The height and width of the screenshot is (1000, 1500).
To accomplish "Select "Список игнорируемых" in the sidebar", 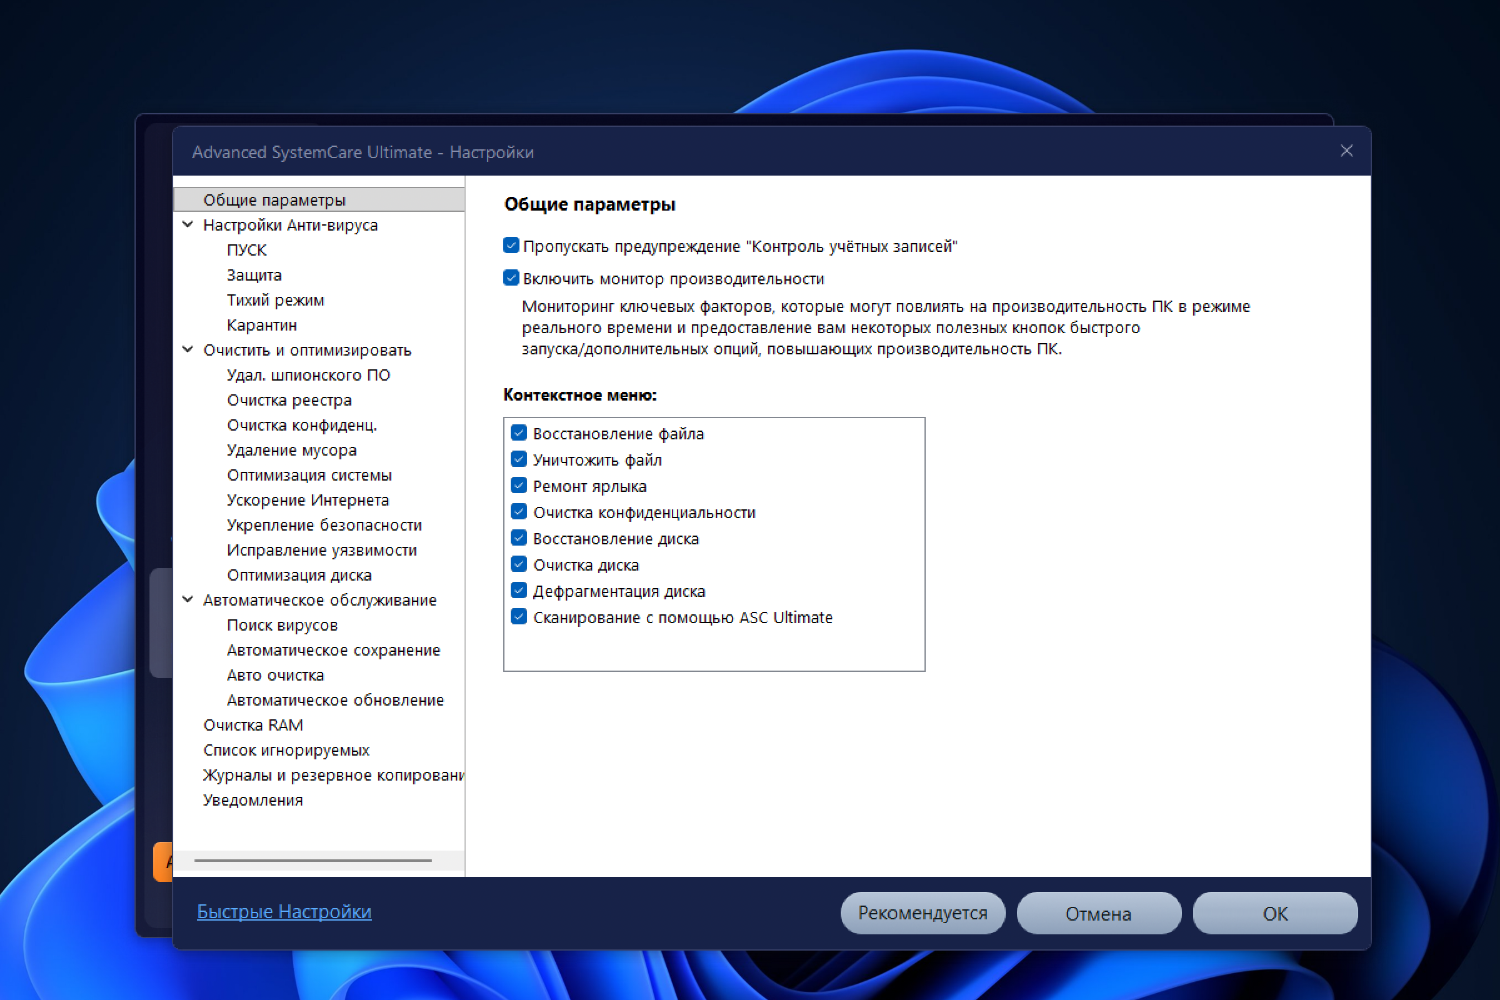I will 286,750.
